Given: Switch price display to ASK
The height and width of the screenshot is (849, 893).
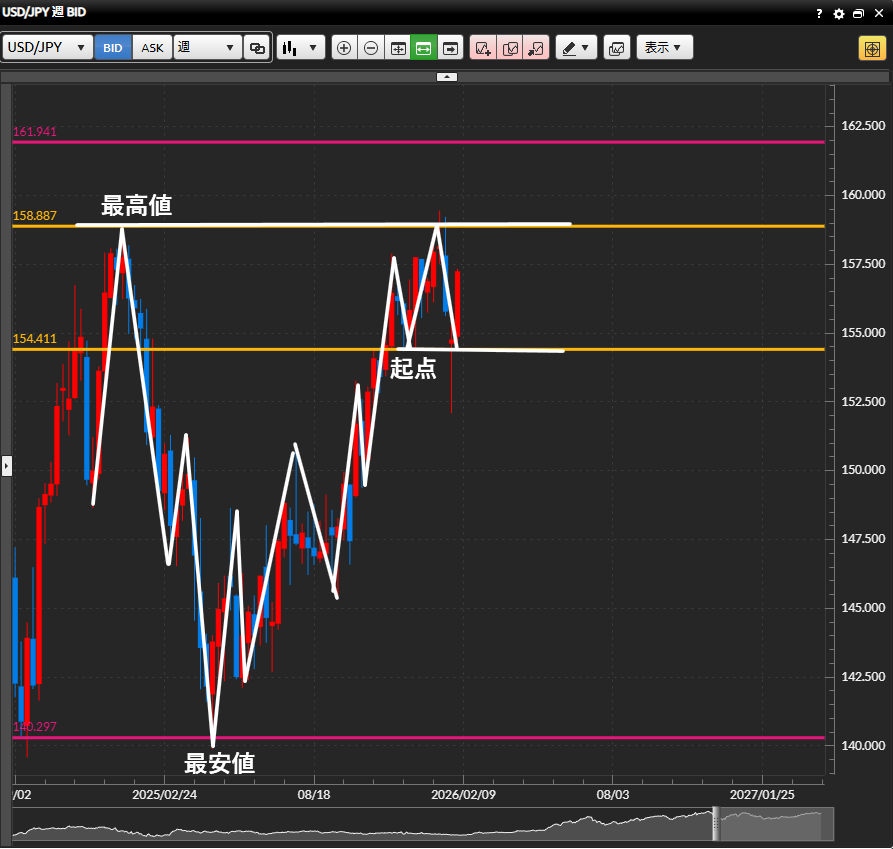Looking at the screenshot, I should [152, 48].
